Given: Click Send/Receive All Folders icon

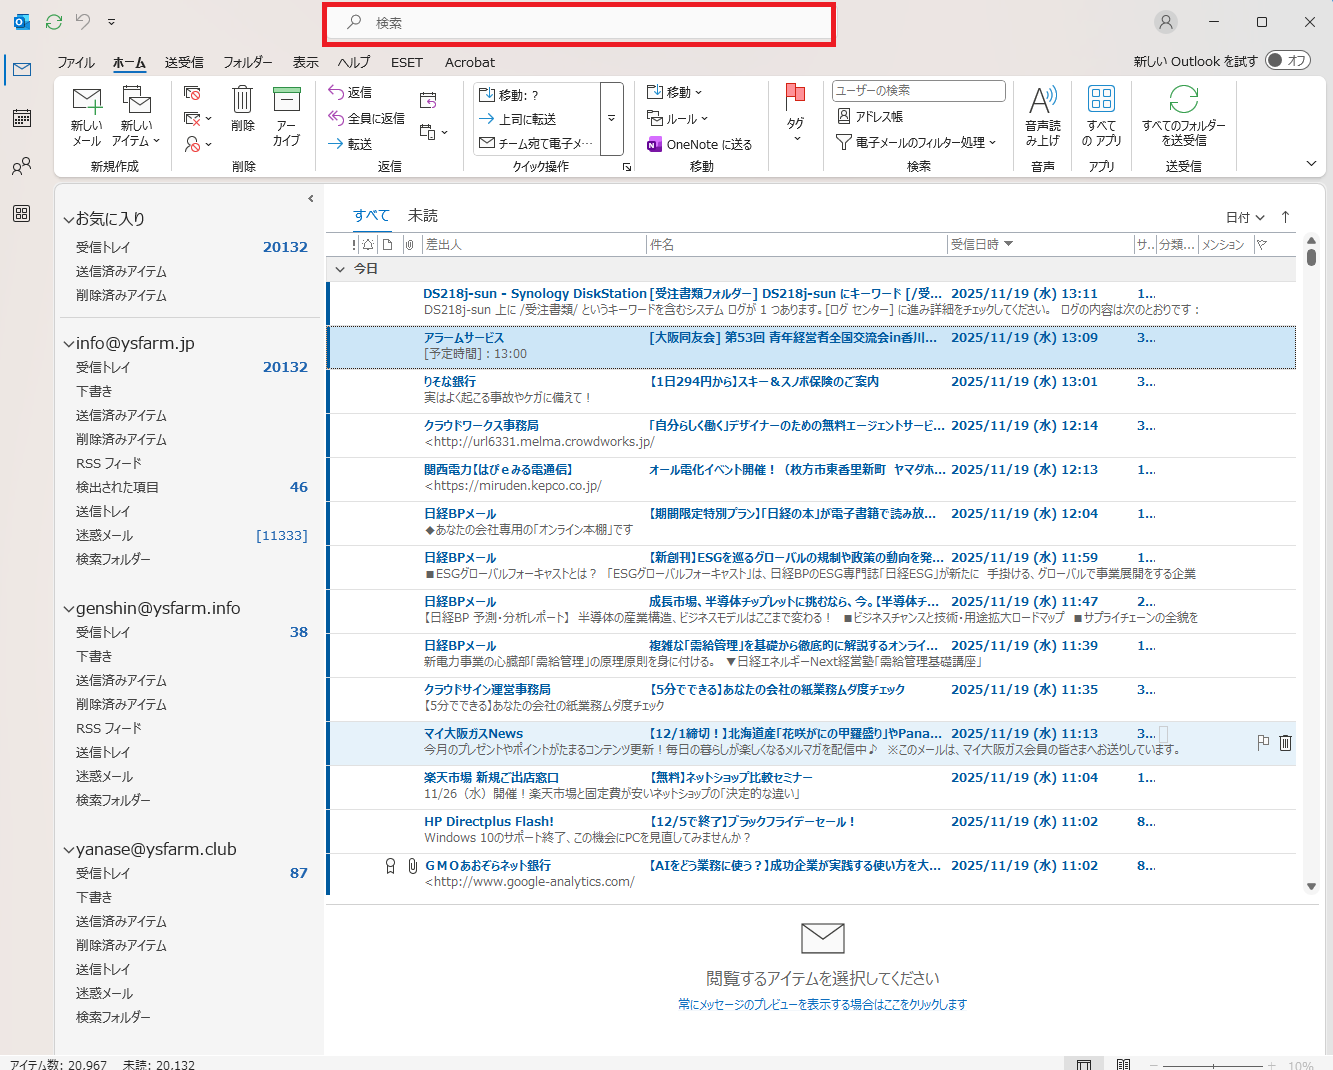Looking at the screenshot, I should click(1183, 100).
